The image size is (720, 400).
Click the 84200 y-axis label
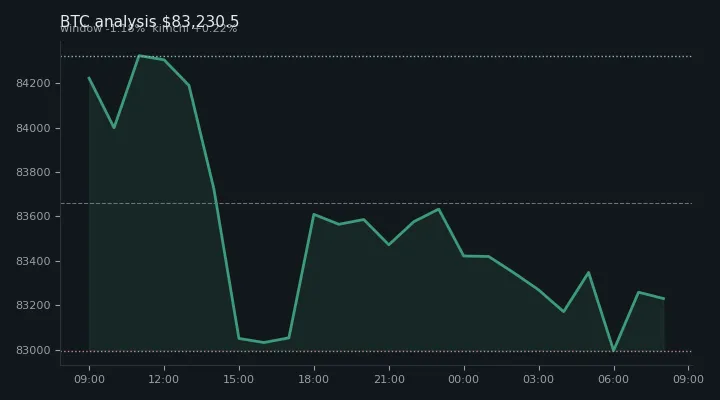pyautogui.click(x=33, y=83)
